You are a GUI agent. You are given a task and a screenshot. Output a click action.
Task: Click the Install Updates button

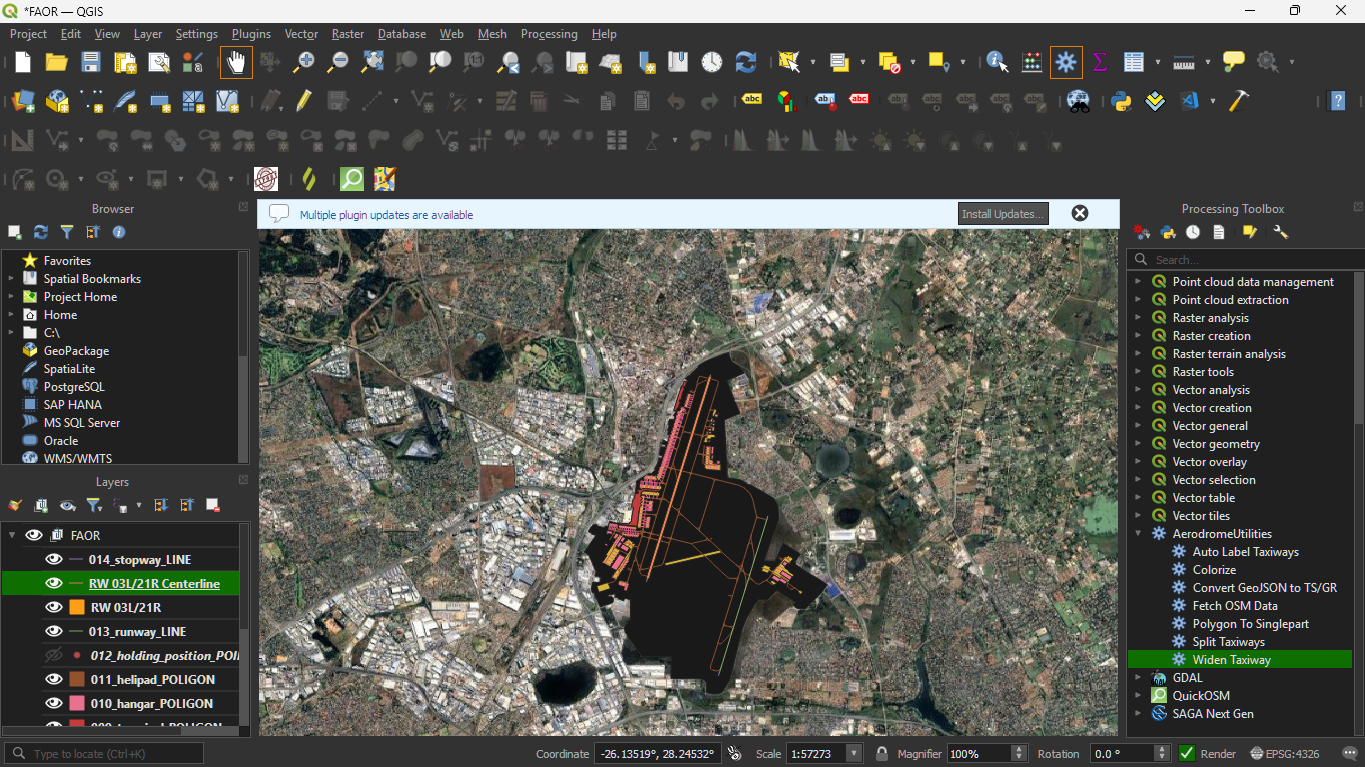(1003, 214)
